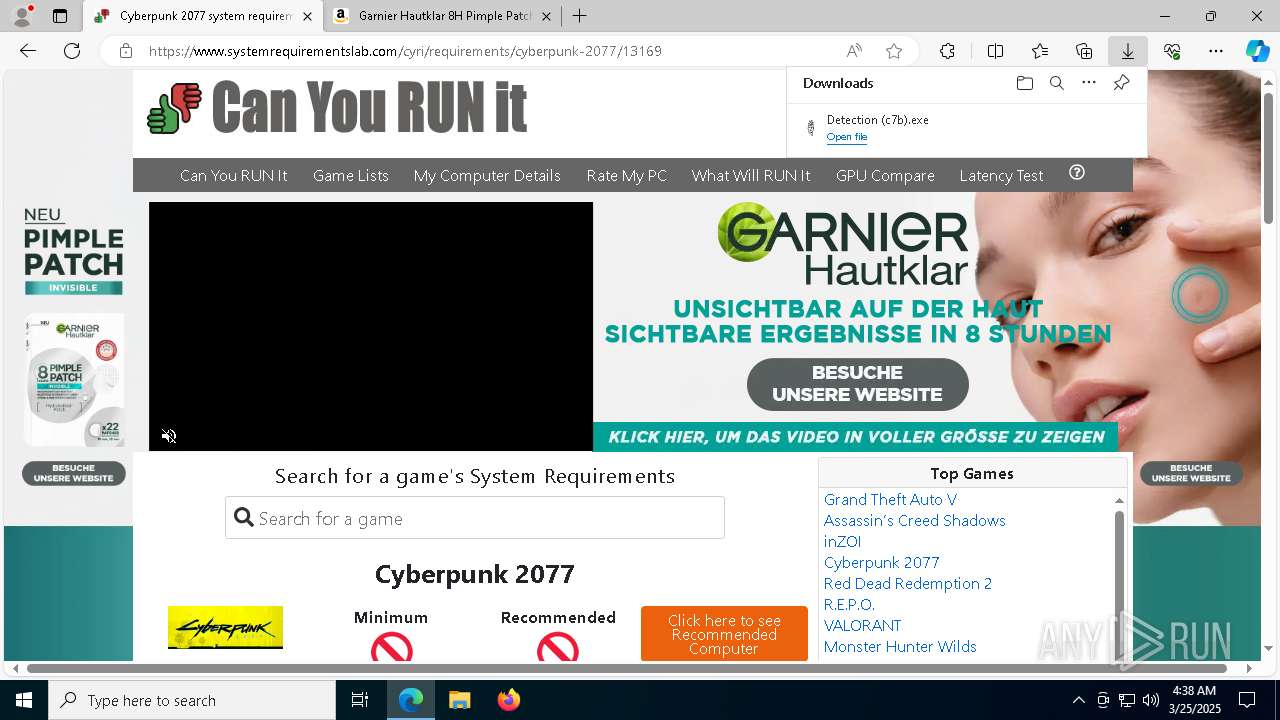
Task: Click the vertical page scrollbar thumb
Action: (x=1268, y=157)
